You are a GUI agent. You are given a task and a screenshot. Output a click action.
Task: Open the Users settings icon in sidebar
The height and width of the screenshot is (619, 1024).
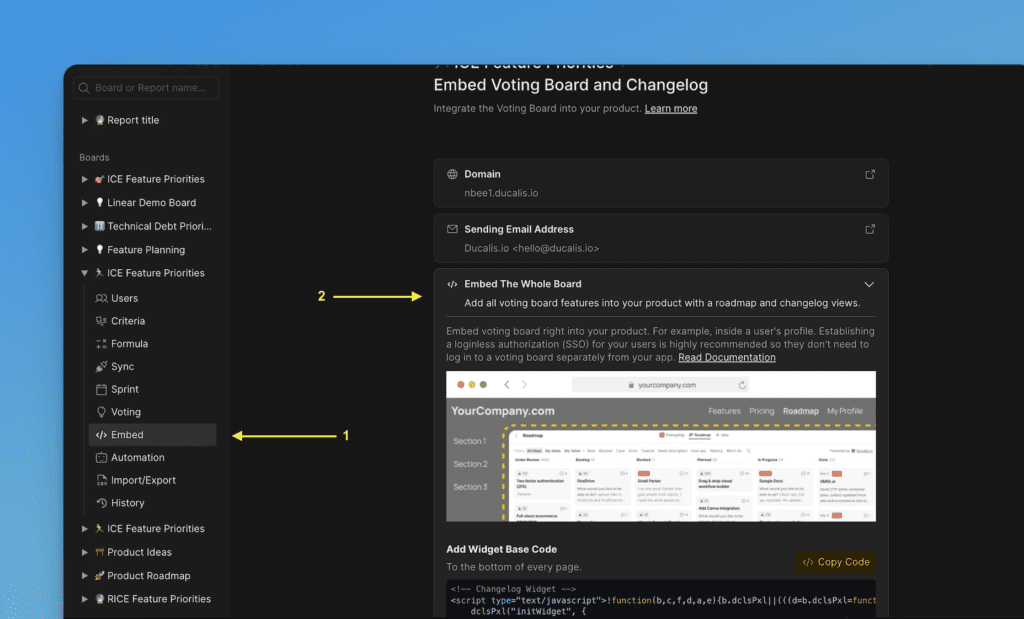(x=101, y=298)
